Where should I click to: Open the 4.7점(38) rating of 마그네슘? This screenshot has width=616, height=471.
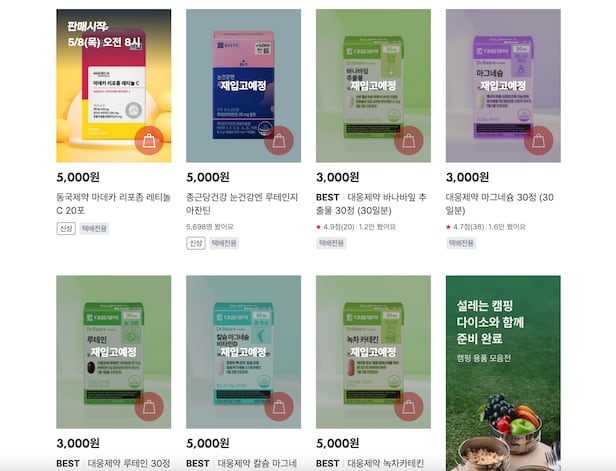(x=468, y=227)
